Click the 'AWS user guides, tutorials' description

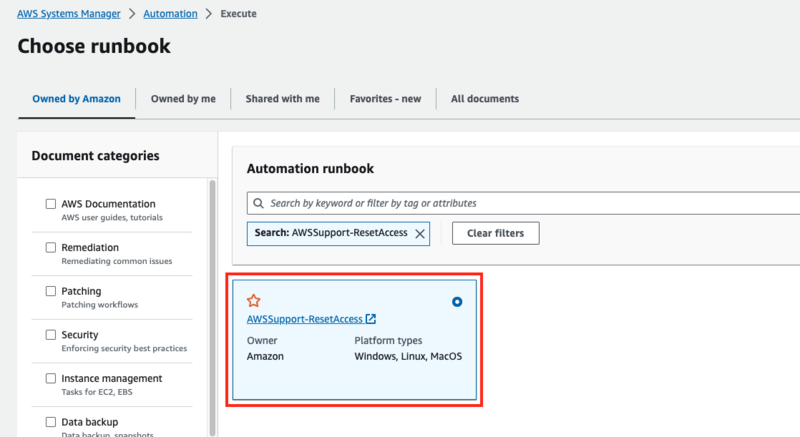point(112,217)
